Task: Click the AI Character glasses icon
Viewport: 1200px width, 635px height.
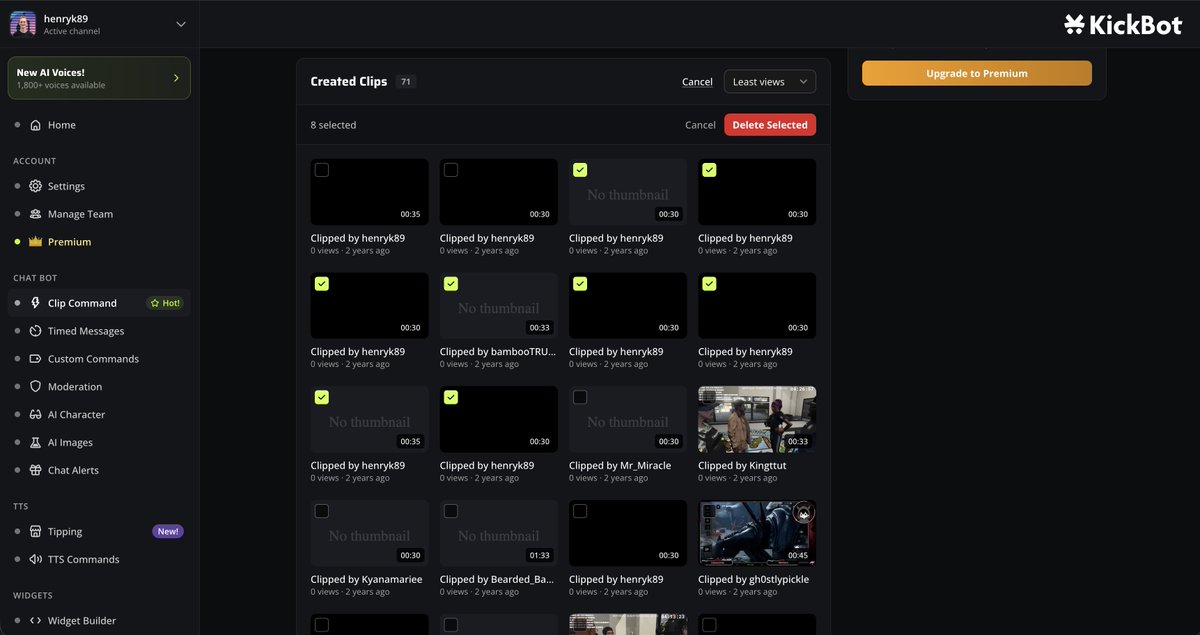Action: pyautogui.click(x=36, y=415)
